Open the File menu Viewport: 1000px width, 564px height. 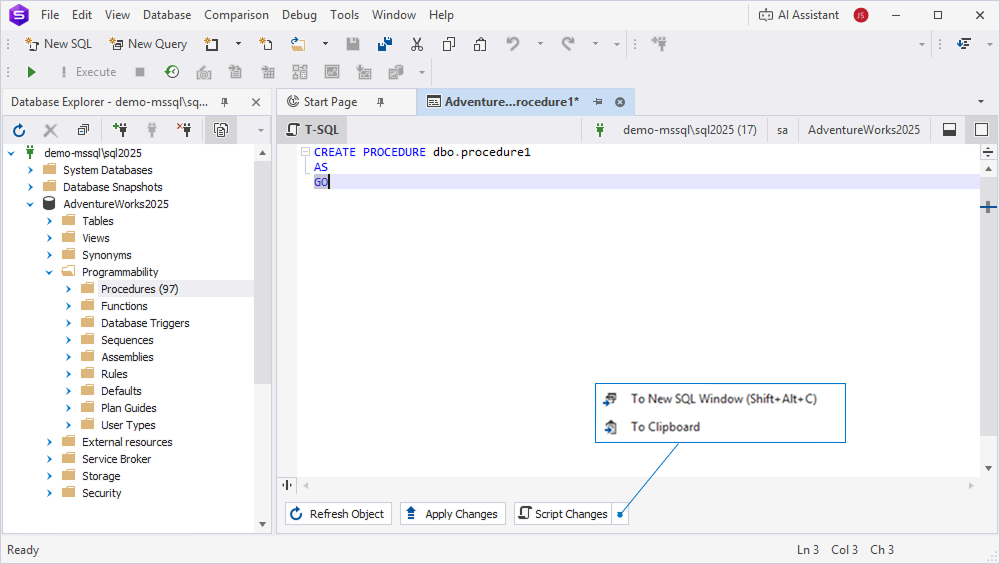pos(50,15)
